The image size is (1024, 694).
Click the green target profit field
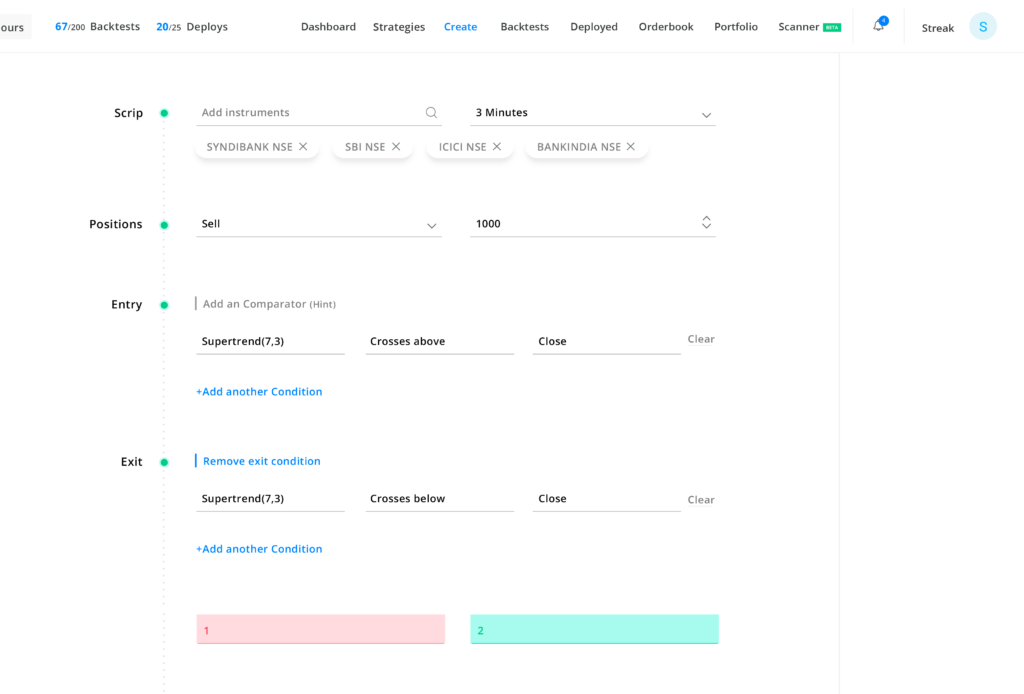point(594,630)
